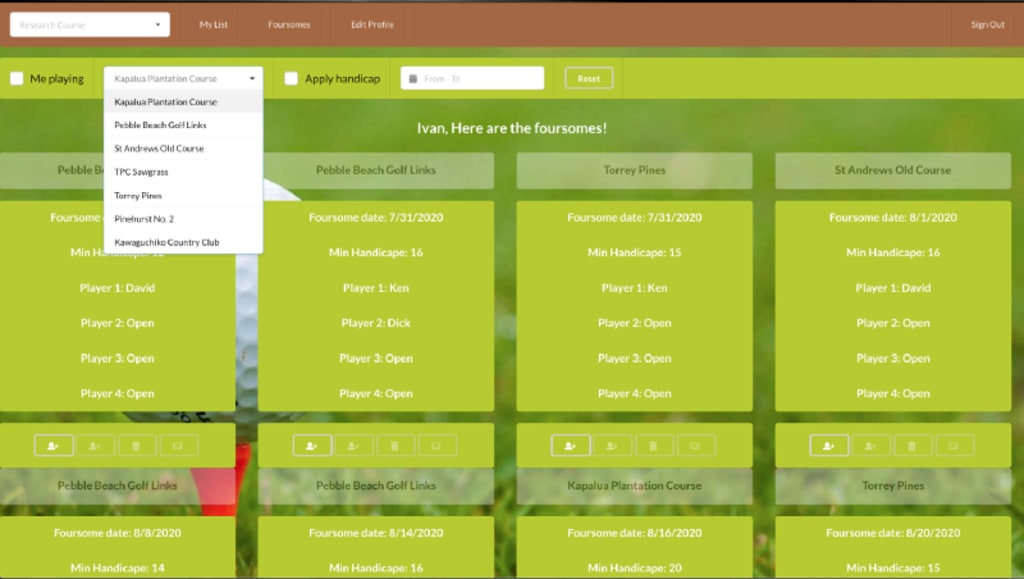This screenshot has height=579, width=1024.
Task: Select Kapalua Plantation Course from the list
Action: 184,102
